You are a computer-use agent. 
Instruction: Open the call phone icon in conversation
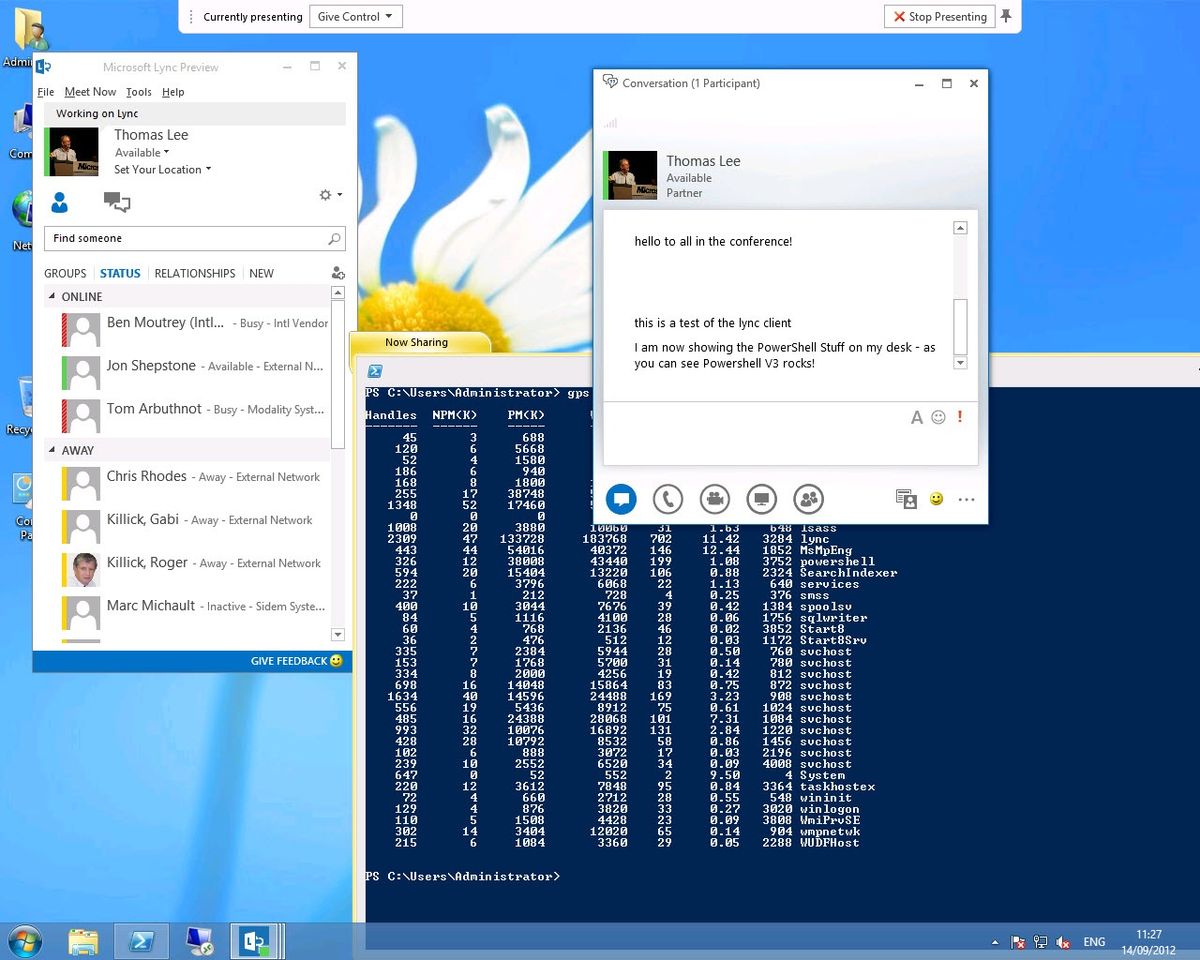[x=668, y=498]
